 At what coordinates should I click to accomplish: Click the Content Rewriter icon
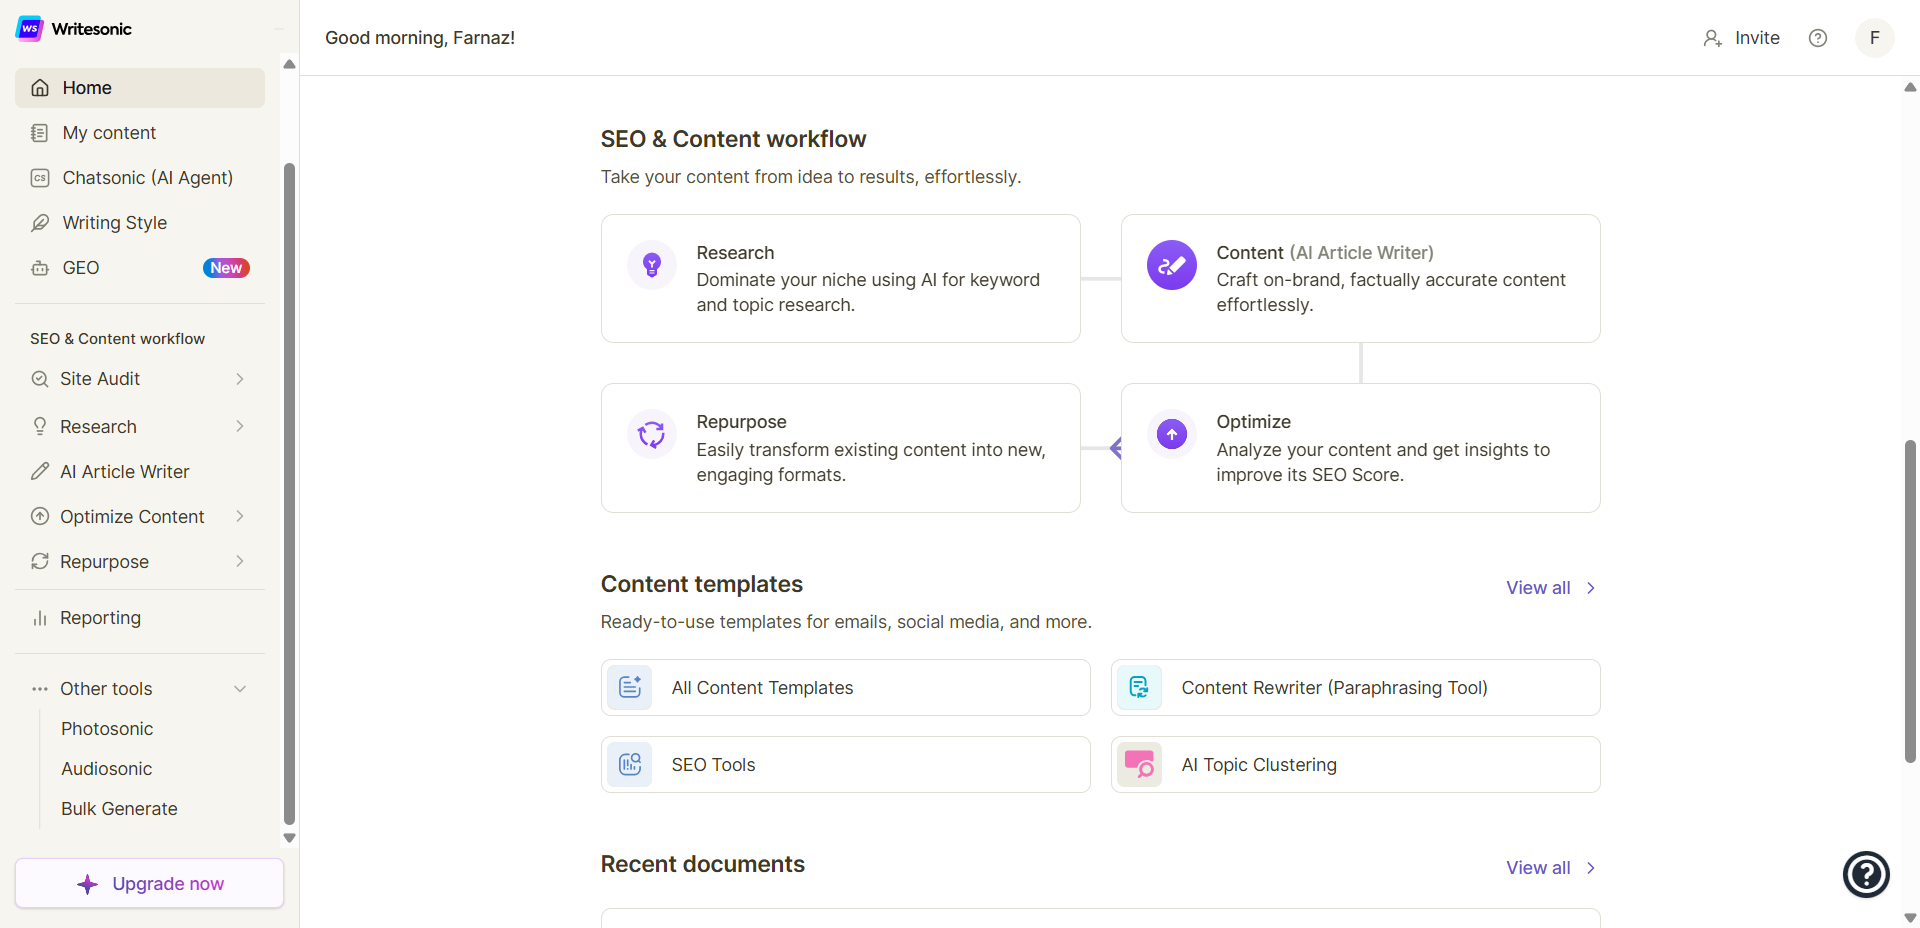tap(1140, 688)
